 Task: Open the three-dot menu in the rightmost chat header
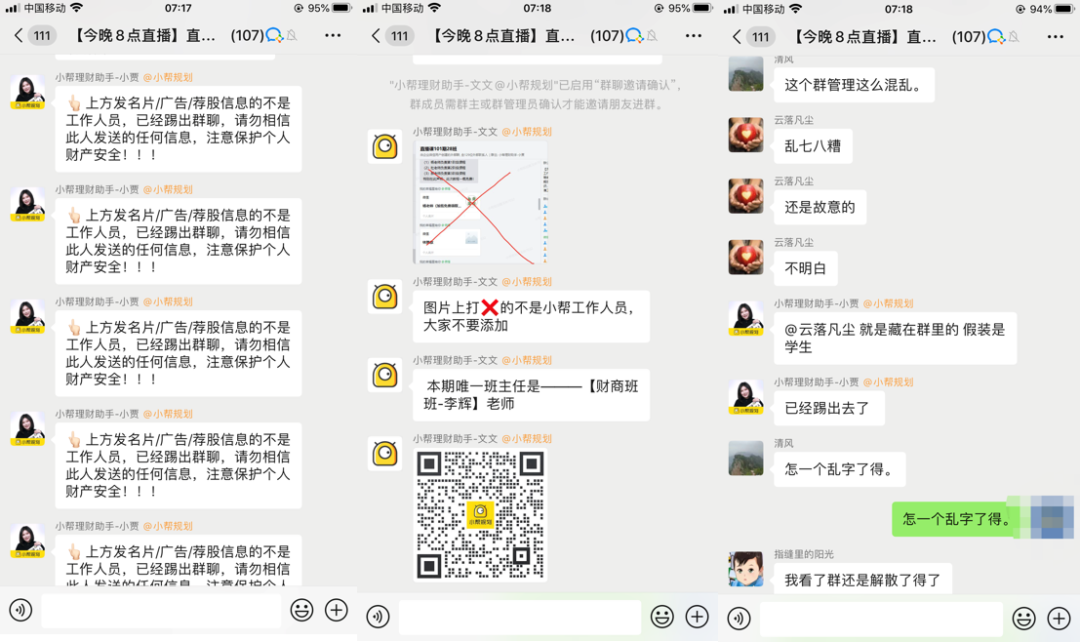click(x=1055, y=36)
